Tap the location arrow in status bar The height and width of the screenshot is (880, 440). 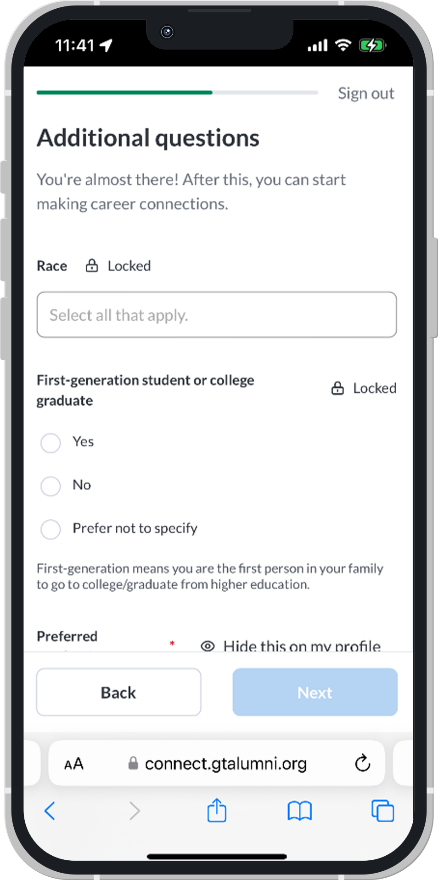tap(105, 45)
